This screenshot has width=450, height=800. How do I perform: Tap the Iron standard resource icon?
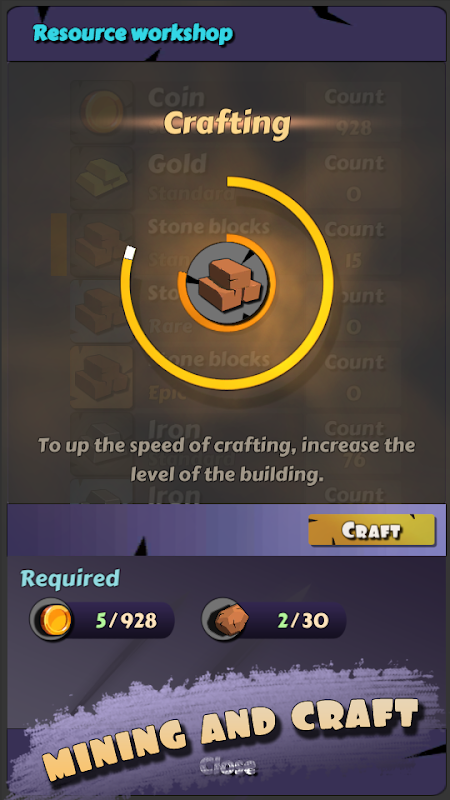tap(102, 441)
